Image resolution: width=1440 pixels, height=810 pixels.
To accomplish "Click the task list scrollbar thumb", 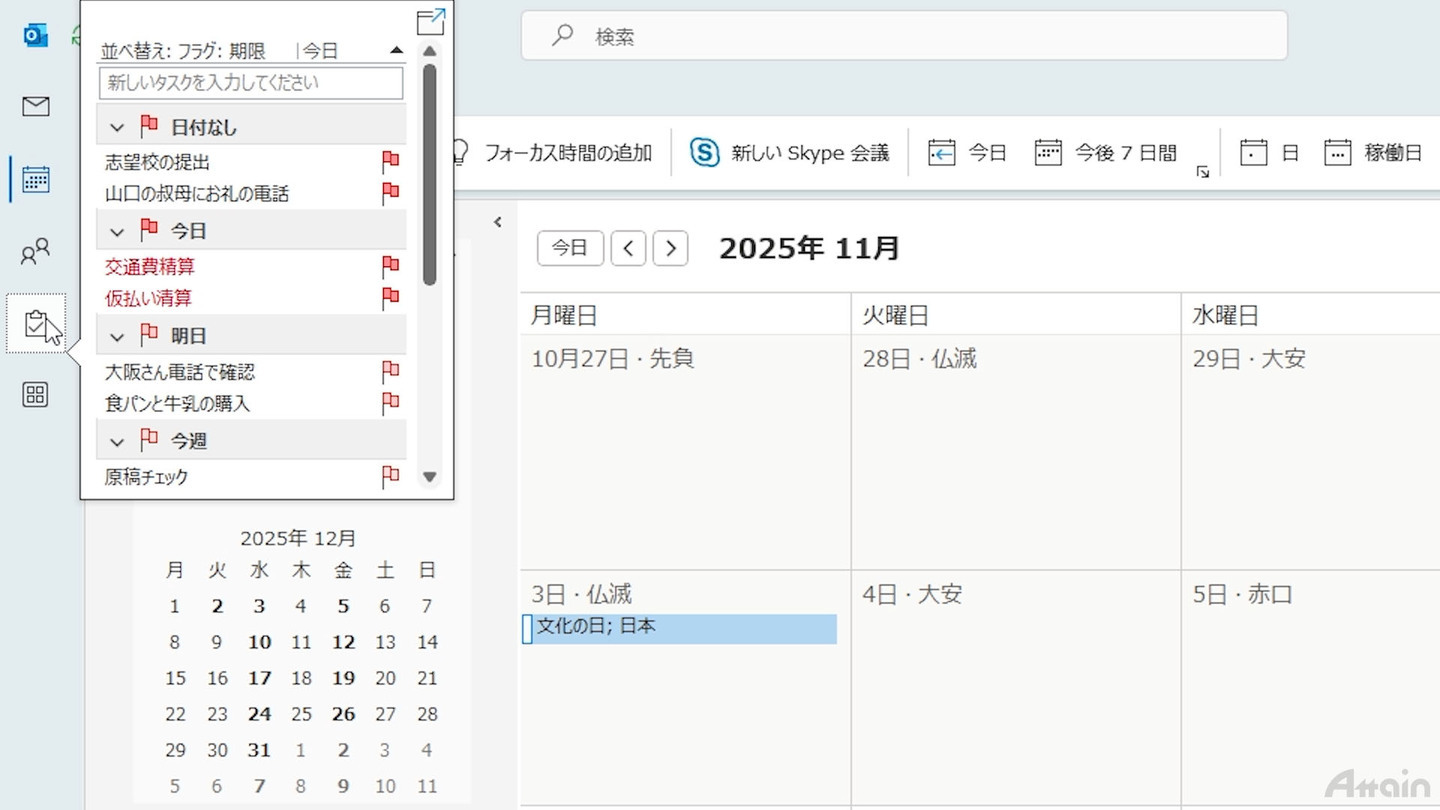I will point(430,175).
